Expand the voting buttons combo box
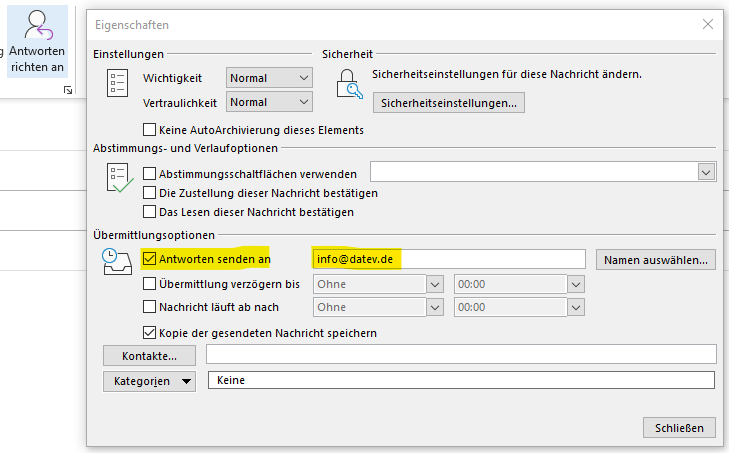Screen dimensions: 729x453 pyautogui.click(x=706, y=173)
